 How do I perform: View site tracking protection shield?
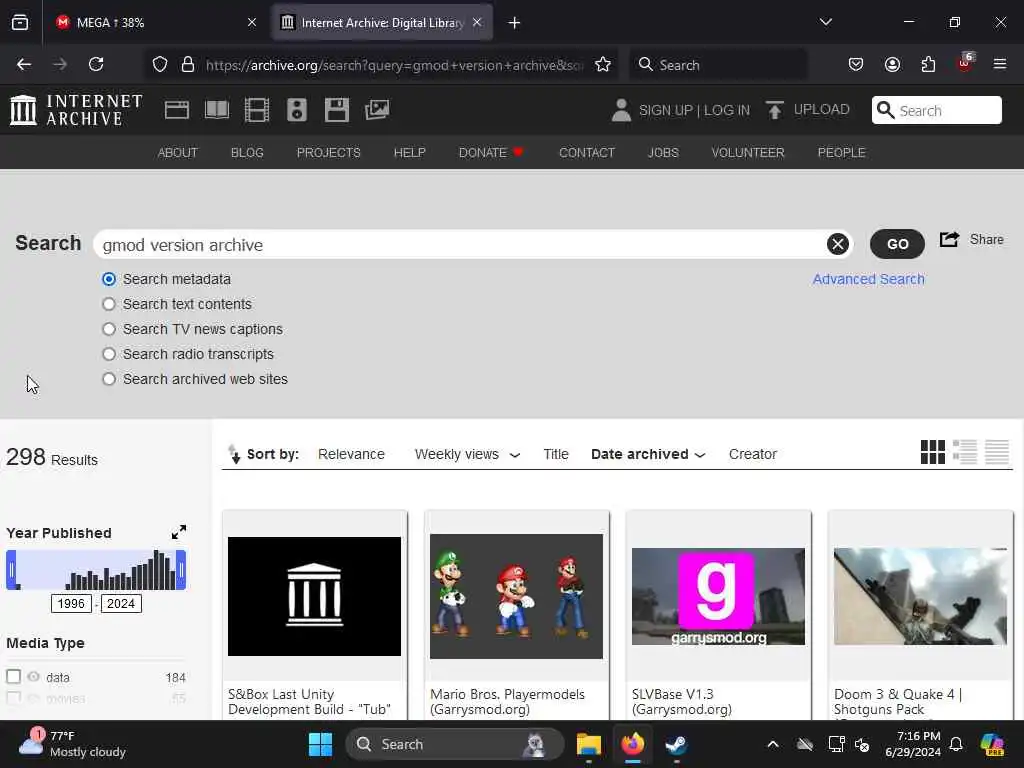(x=160, y=64)
